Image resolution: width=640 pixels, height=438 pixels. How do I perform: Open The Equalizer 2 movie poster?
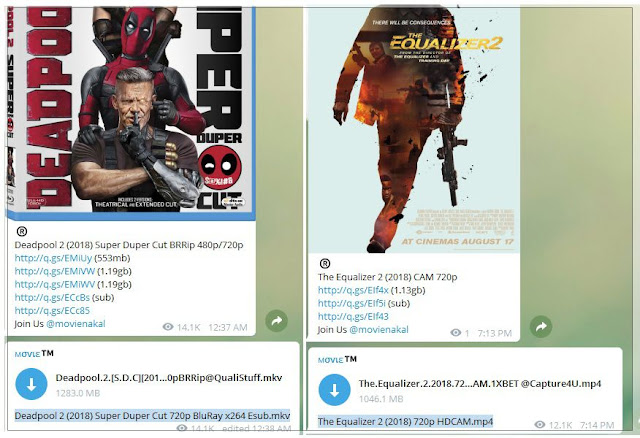pos(413,130)
